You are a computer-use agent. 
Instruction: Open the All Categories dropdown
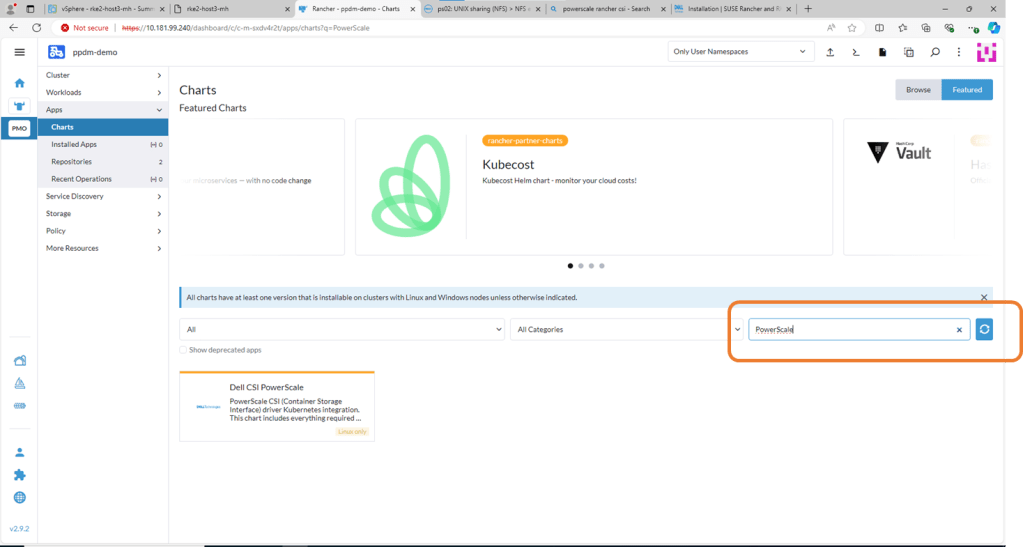click(624, 329)
